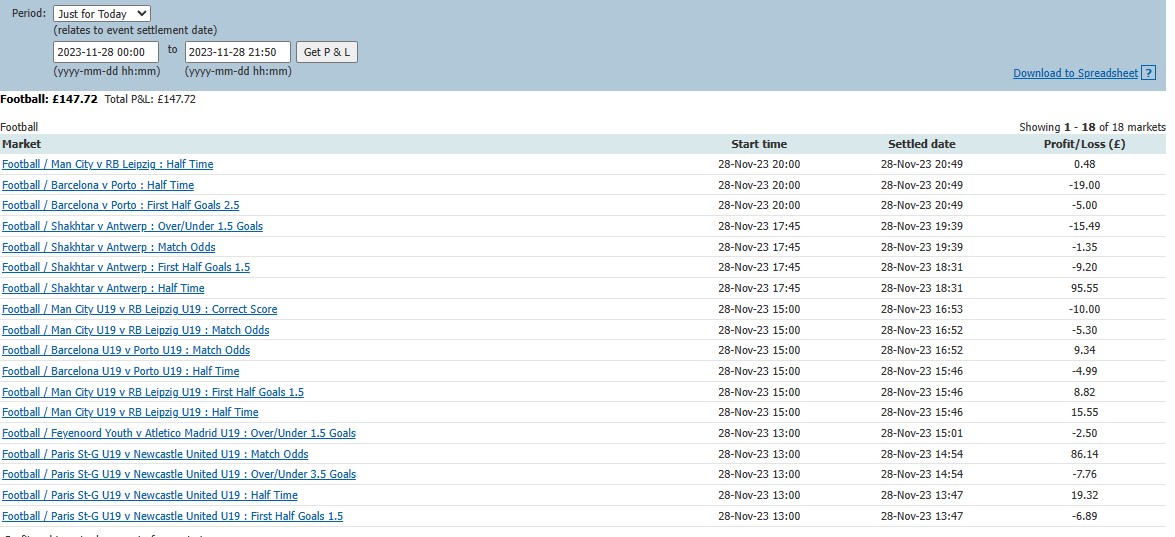Select the 0.48 profit value

(1084, 164)
